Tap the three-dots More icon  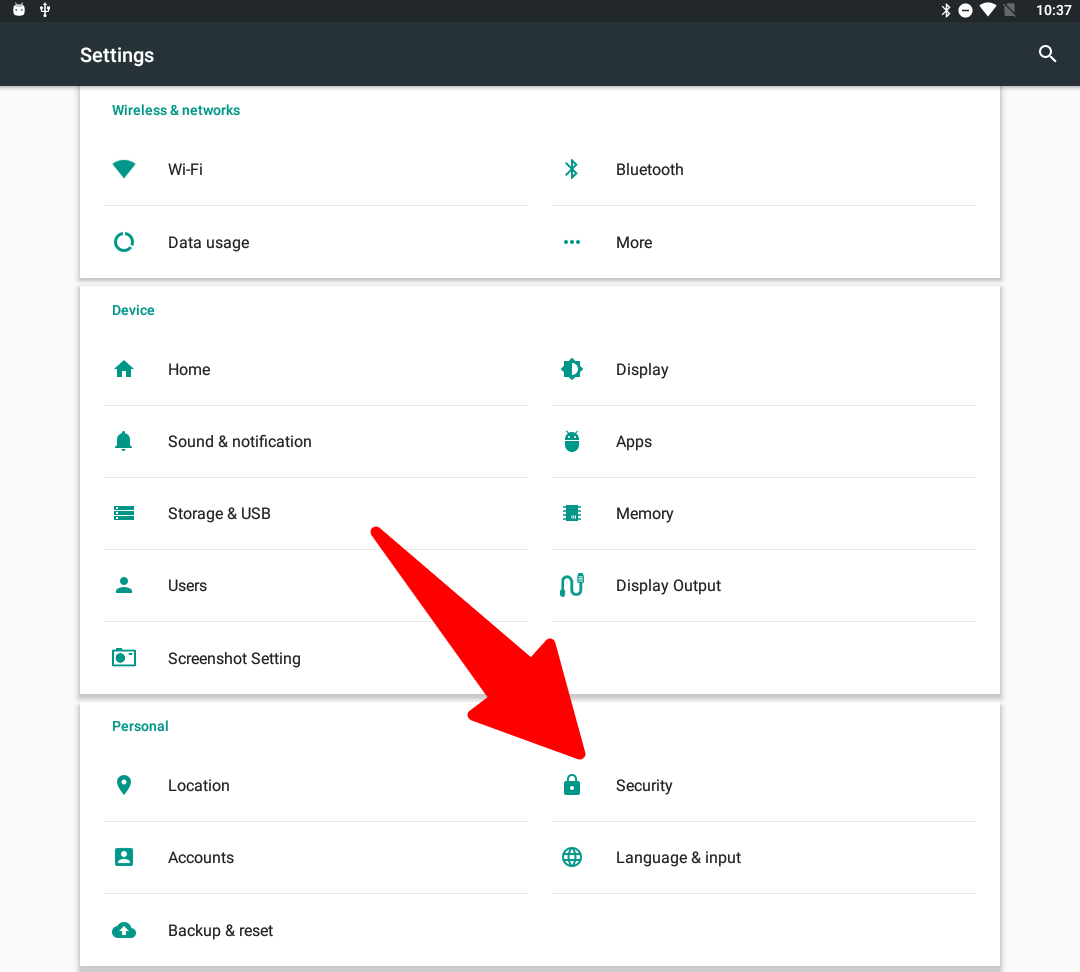[572, 242]
